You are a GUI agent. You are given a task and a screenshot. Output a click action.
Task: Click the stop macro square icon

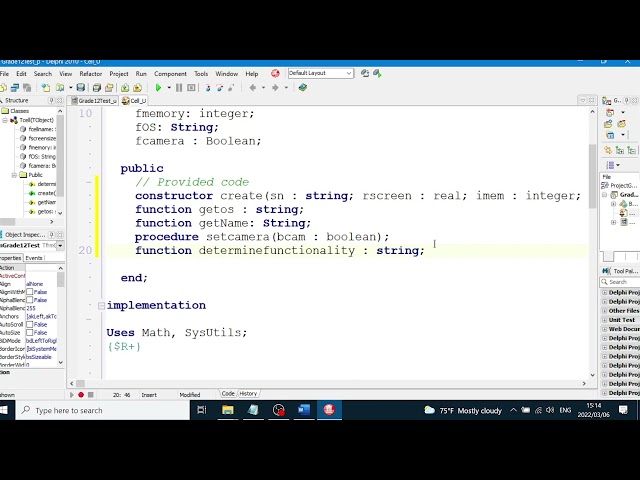click(x=91, y=395)
